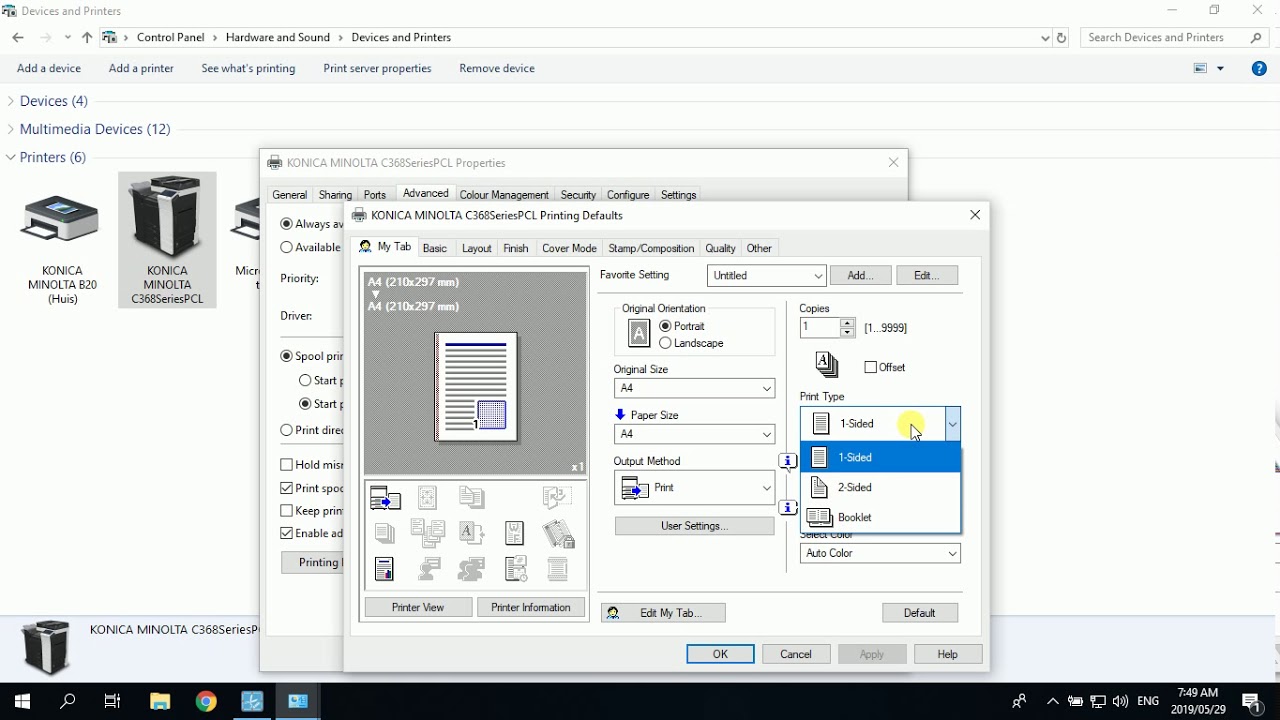Expand the Devices (4) group
Viewport: 1280px width, 720px height.
pyautogui.click(x=11, y=101)
